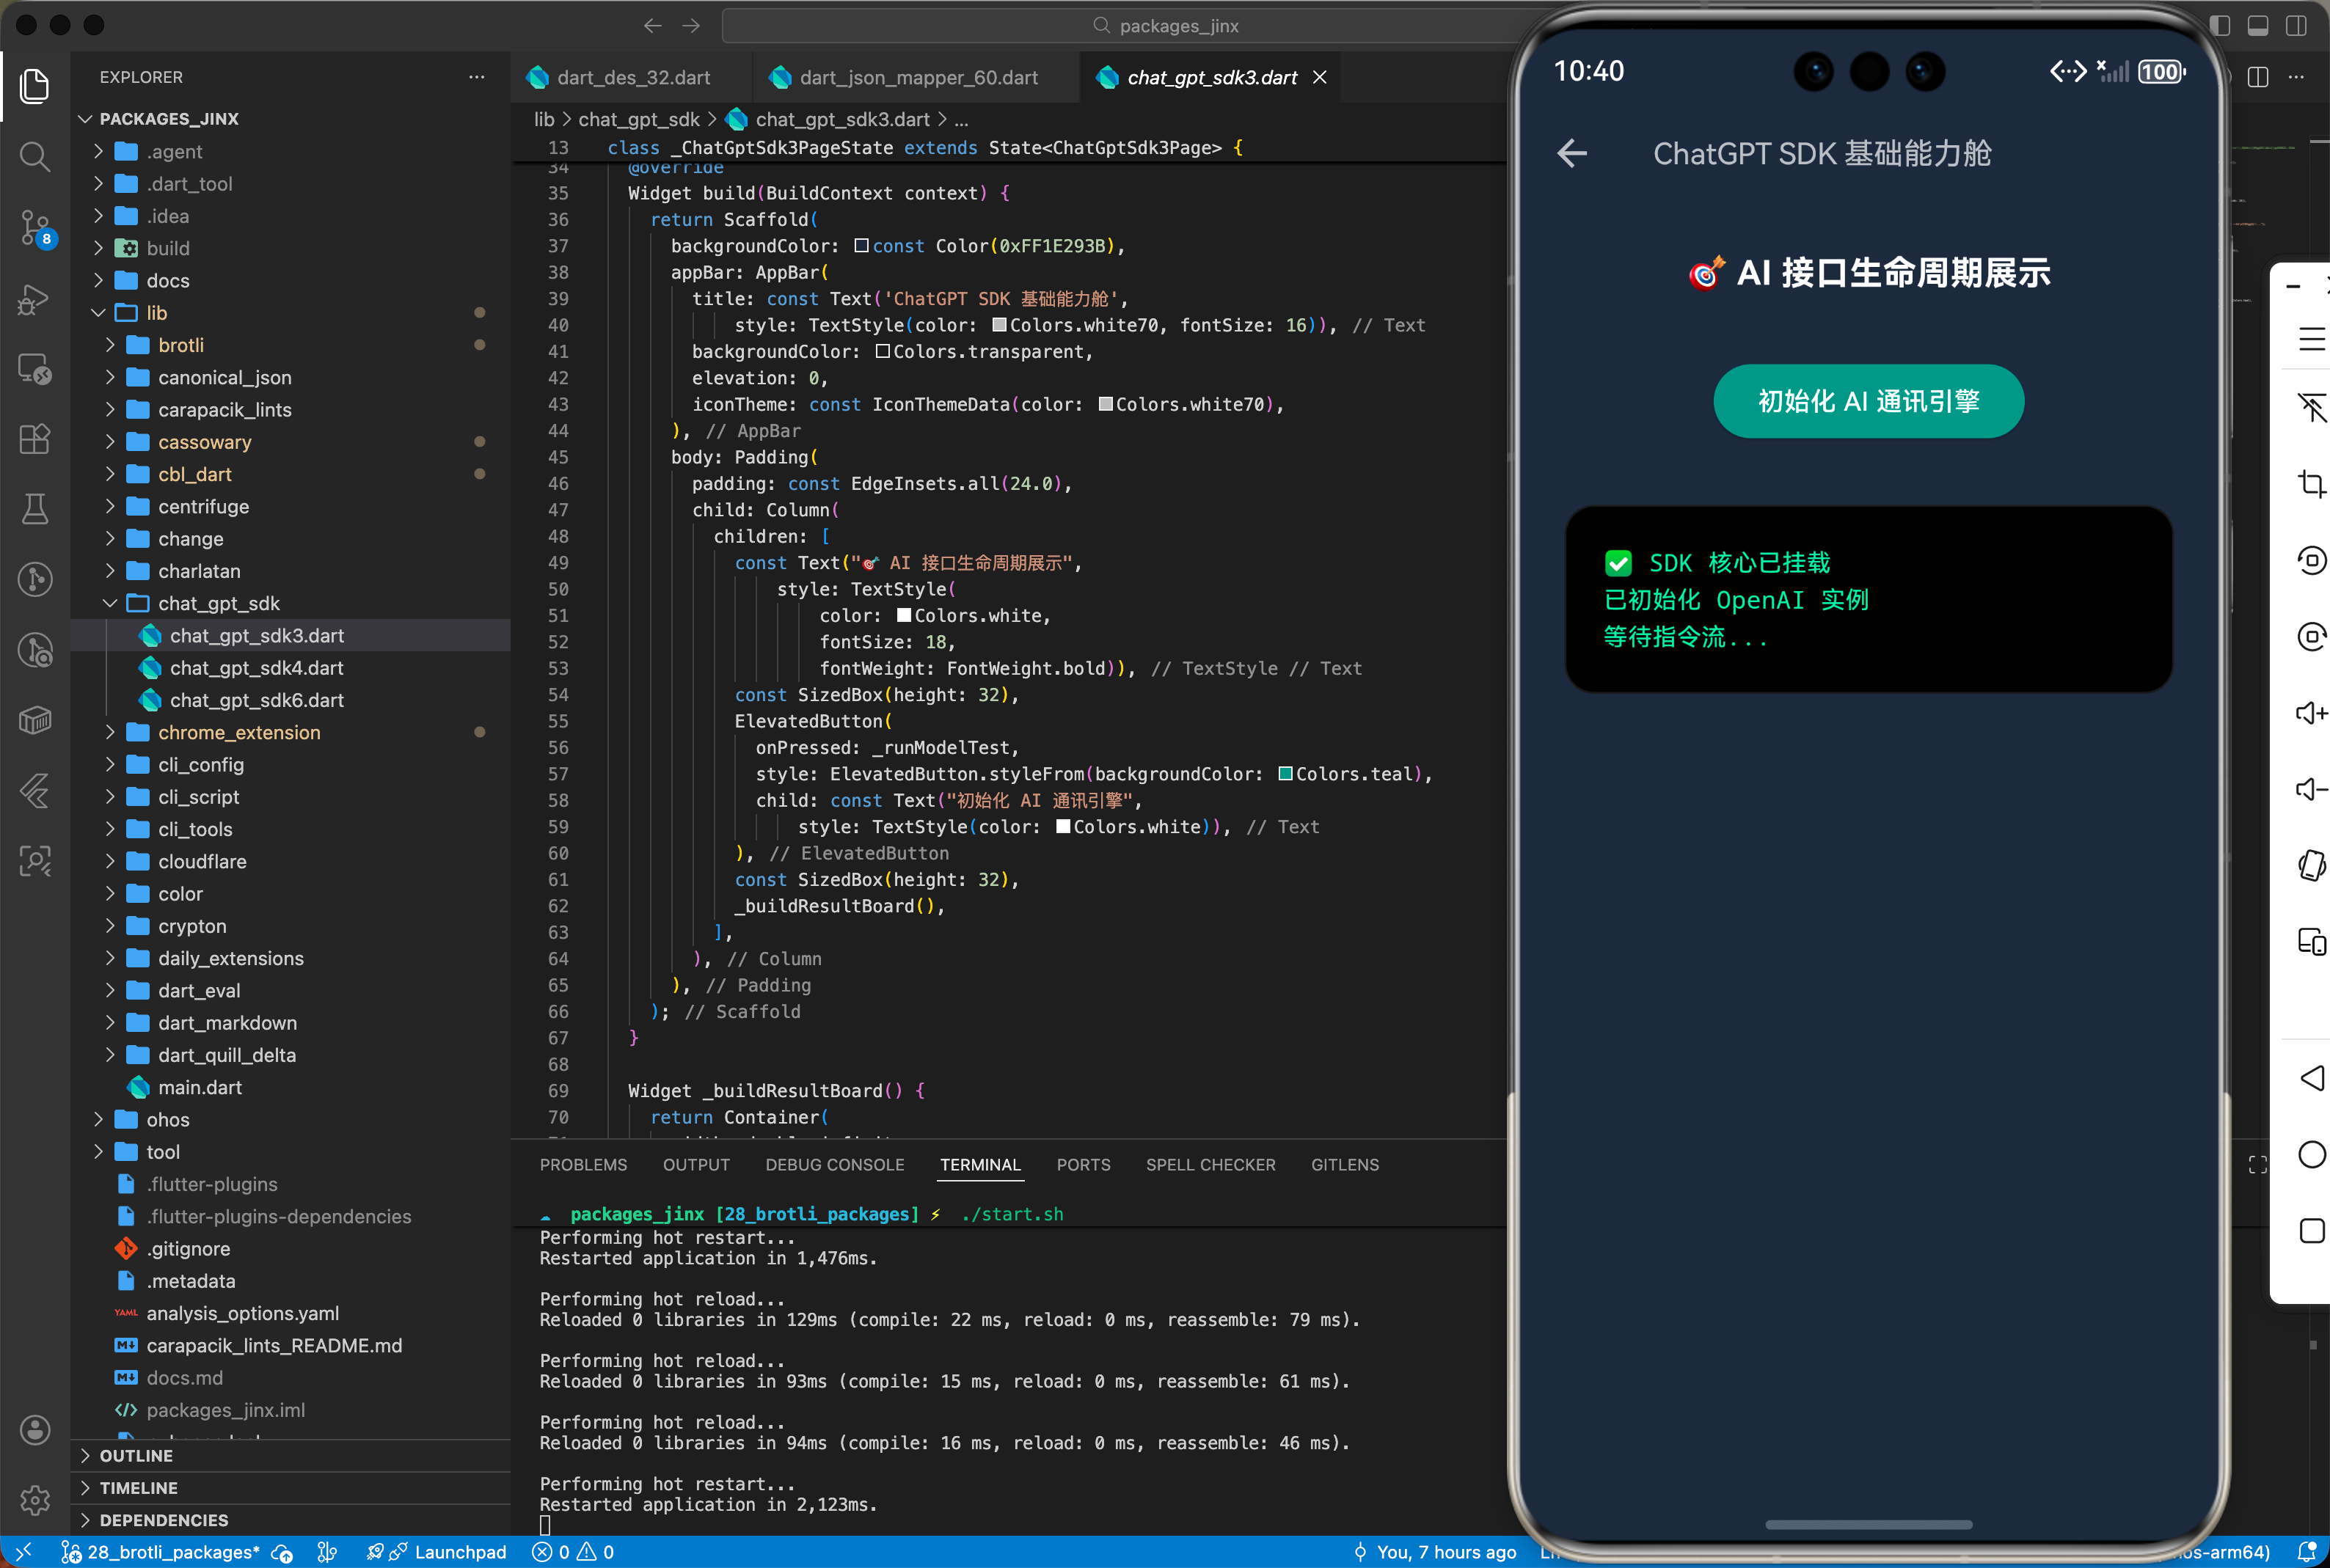Open the Flutter sidebar view

35,790
